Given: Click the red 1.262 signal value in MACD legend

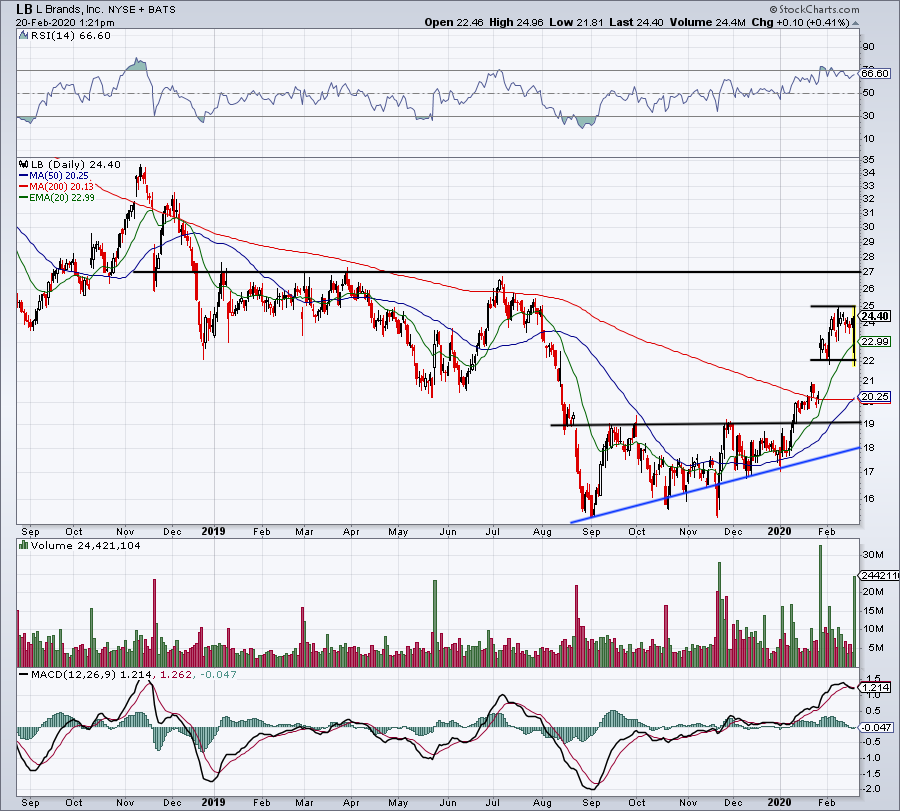Looking at the screenshot, I should [175, 674].
